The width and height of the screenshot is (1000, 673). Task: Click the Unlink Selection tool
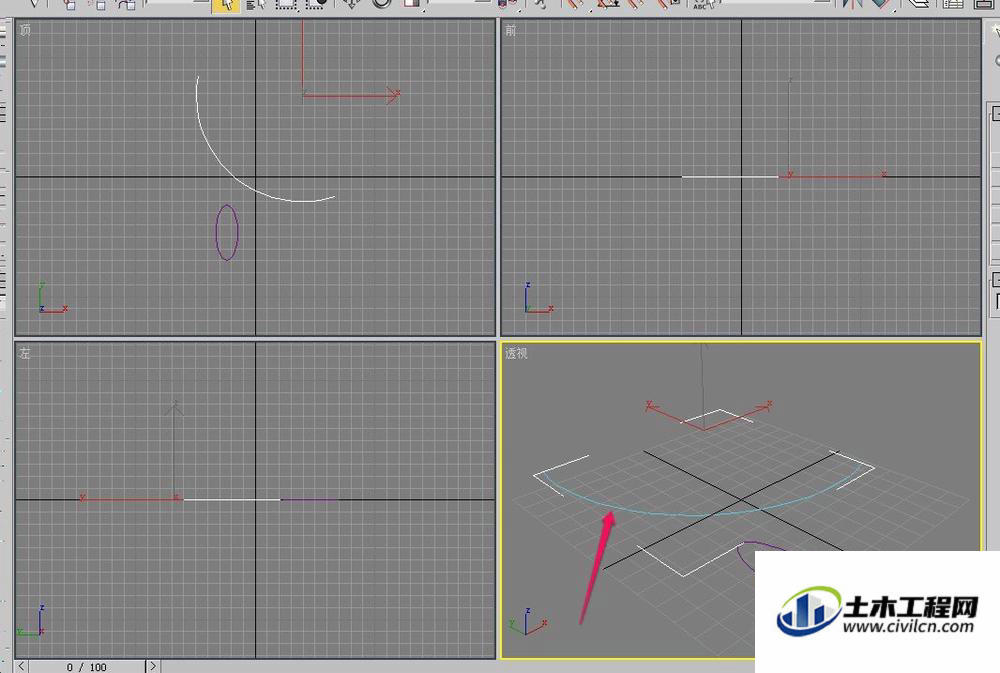click(99, 4)
